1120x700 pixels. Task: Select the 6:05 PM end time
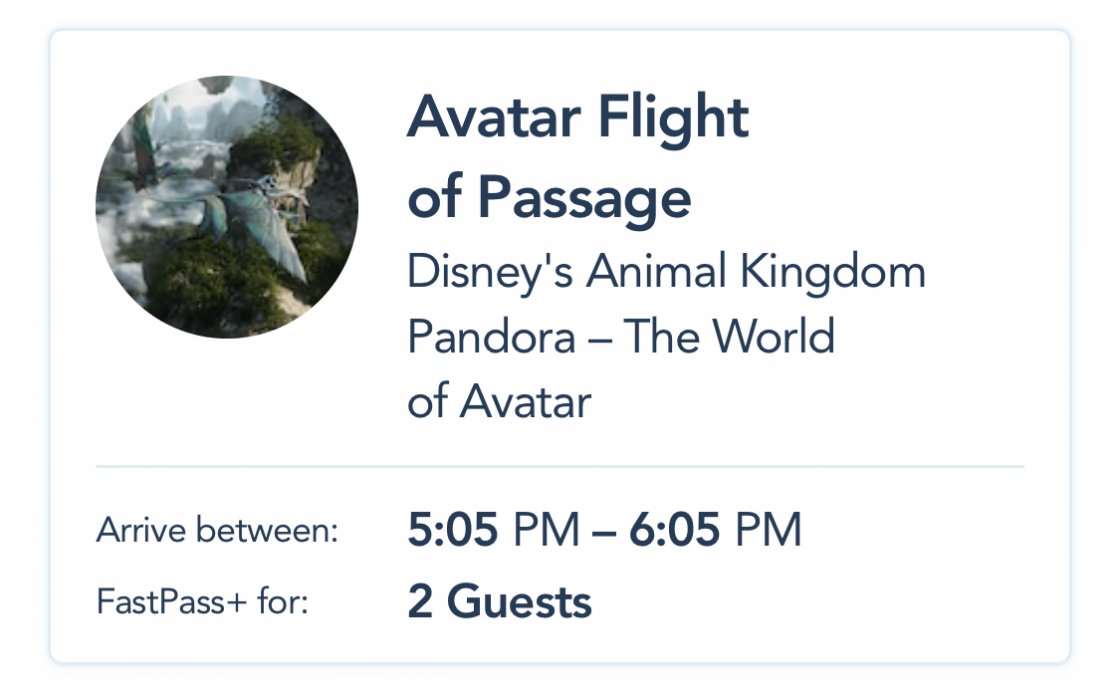pyautogui.click(x=715, y=530)
